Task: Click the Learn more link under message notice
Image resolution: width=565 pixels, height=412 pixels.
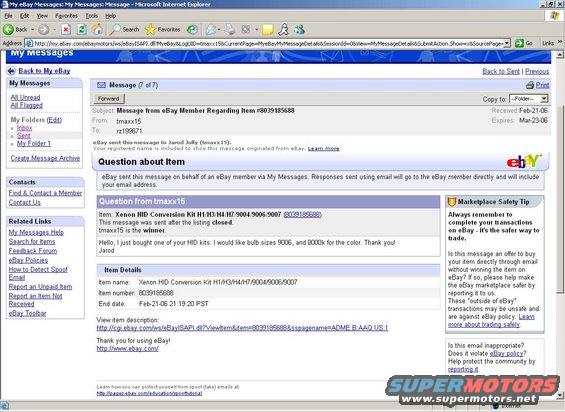Action: 323,149
